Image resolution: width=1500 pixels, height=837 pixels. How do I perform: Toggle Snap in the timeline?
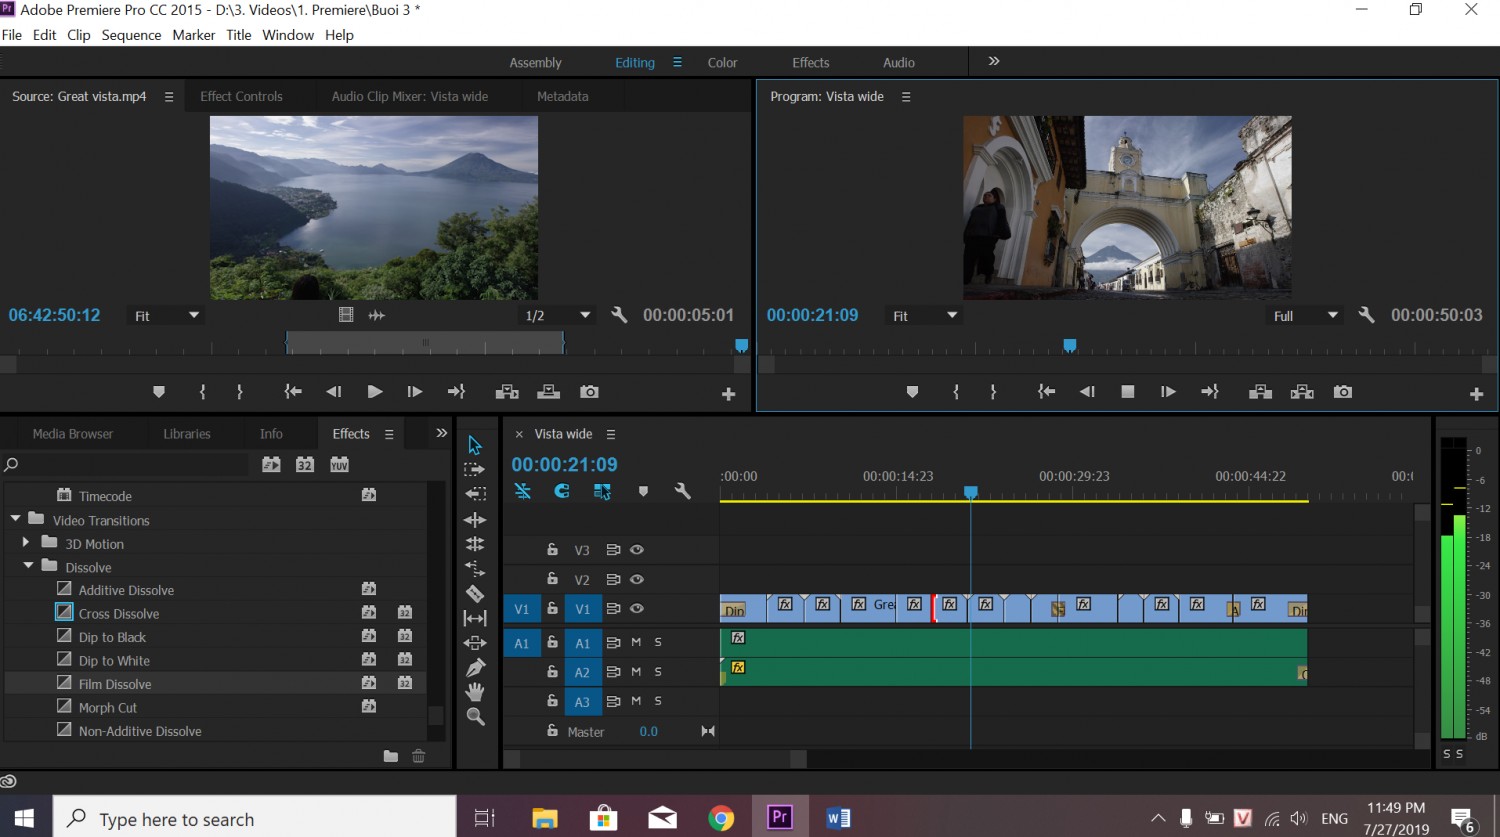pos(562,491)
